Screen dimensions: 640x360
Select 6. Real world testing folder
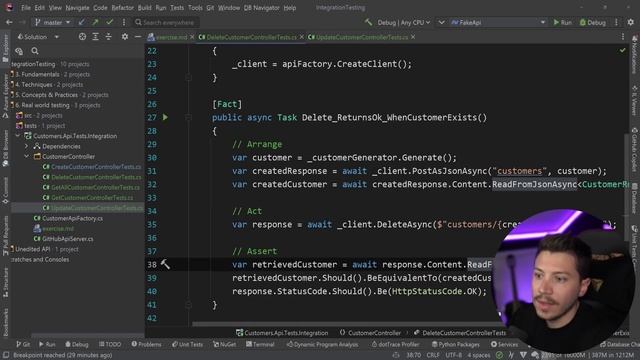point(42,105)
